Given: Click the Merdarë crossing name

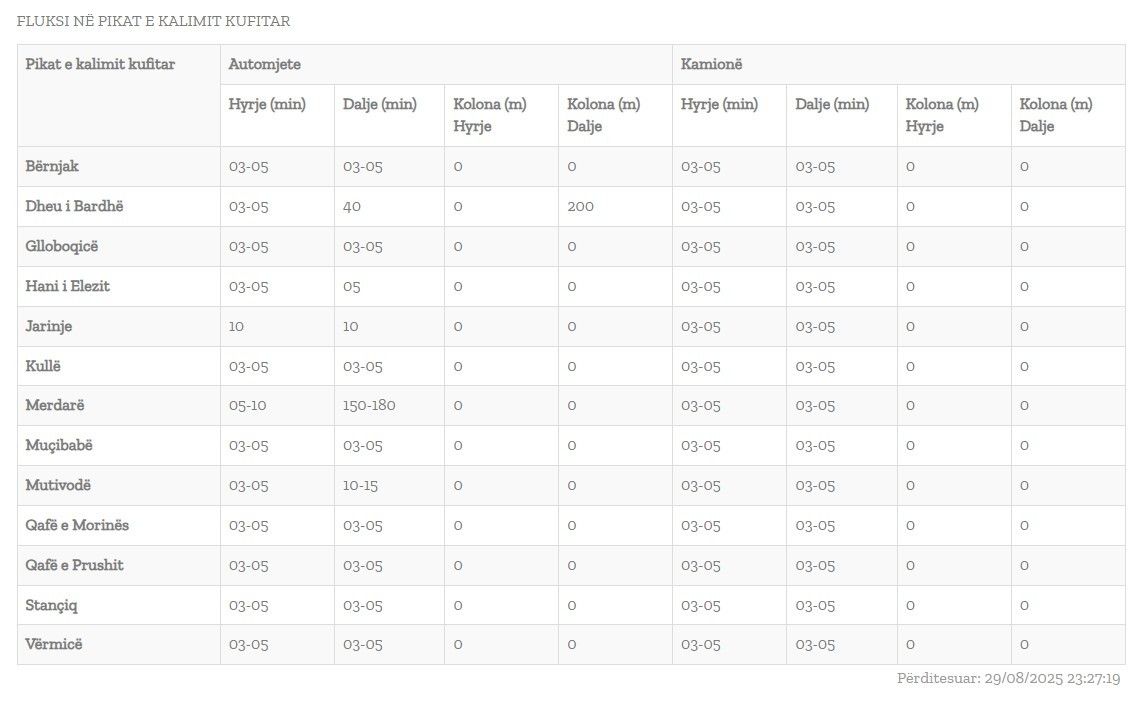Looking at the screenshot, I should (x=55, y=405).
